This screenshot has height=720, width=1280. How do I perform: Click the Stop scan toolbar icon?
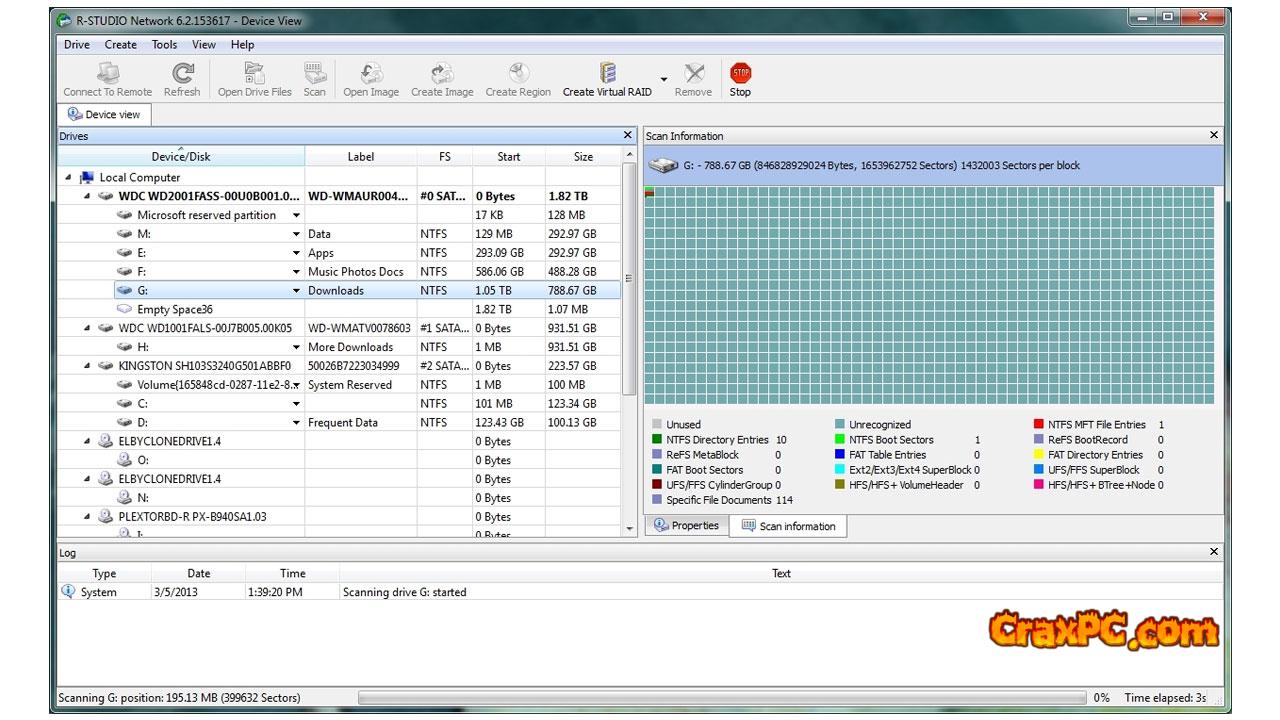(740, 73)
